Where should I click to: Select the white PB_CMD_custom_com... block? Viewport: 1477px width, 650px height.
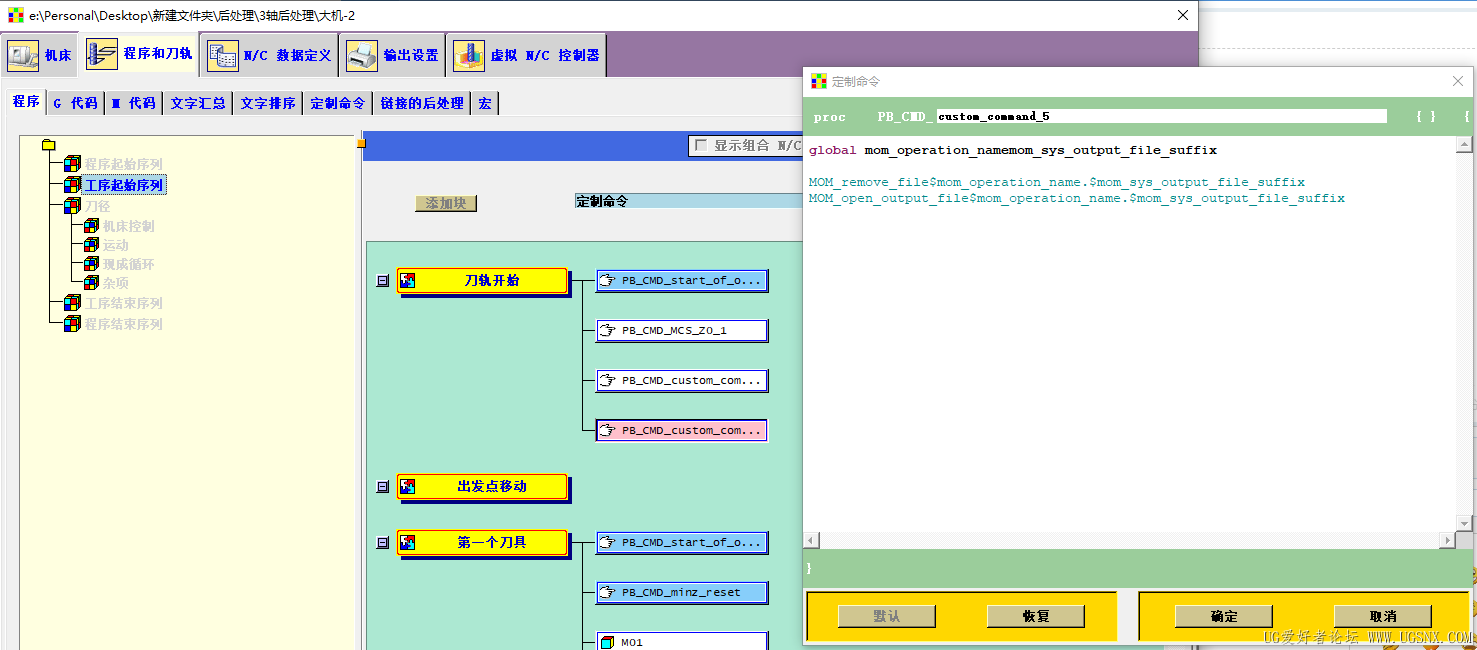coord(682,380)
